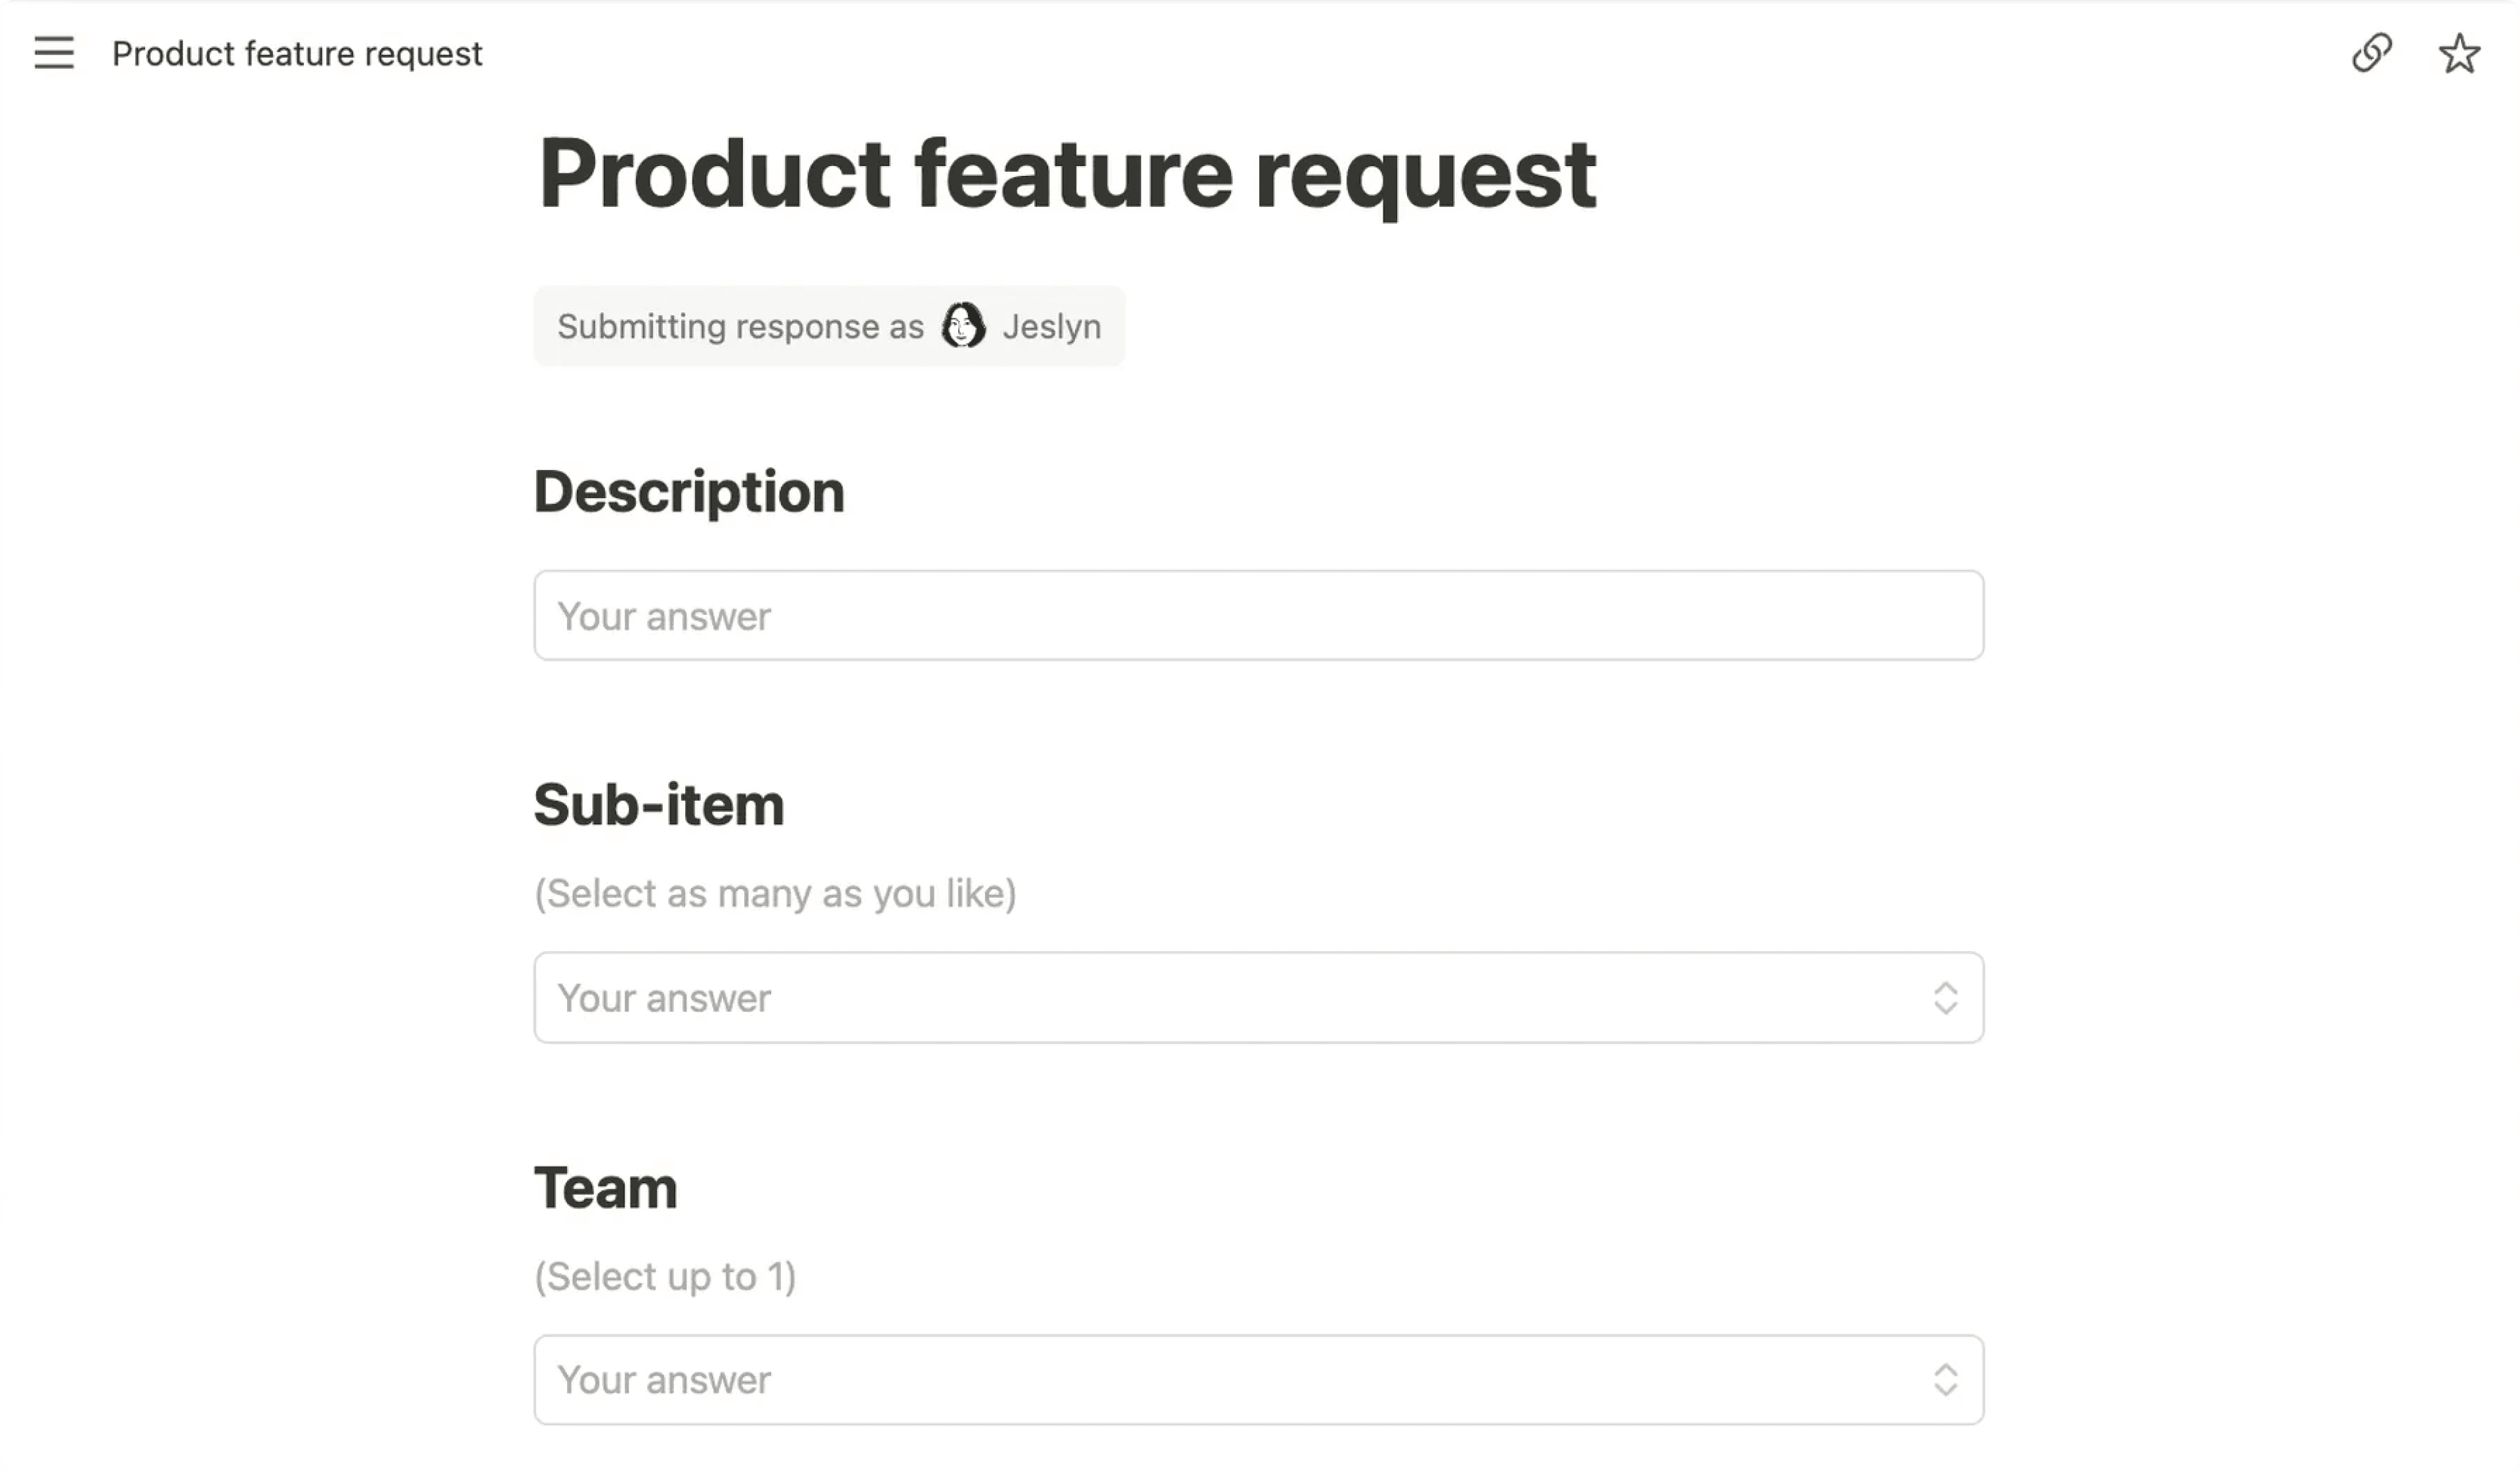Click the Sub-item question heading
2520x1472 pixels.
pos(659,805)
